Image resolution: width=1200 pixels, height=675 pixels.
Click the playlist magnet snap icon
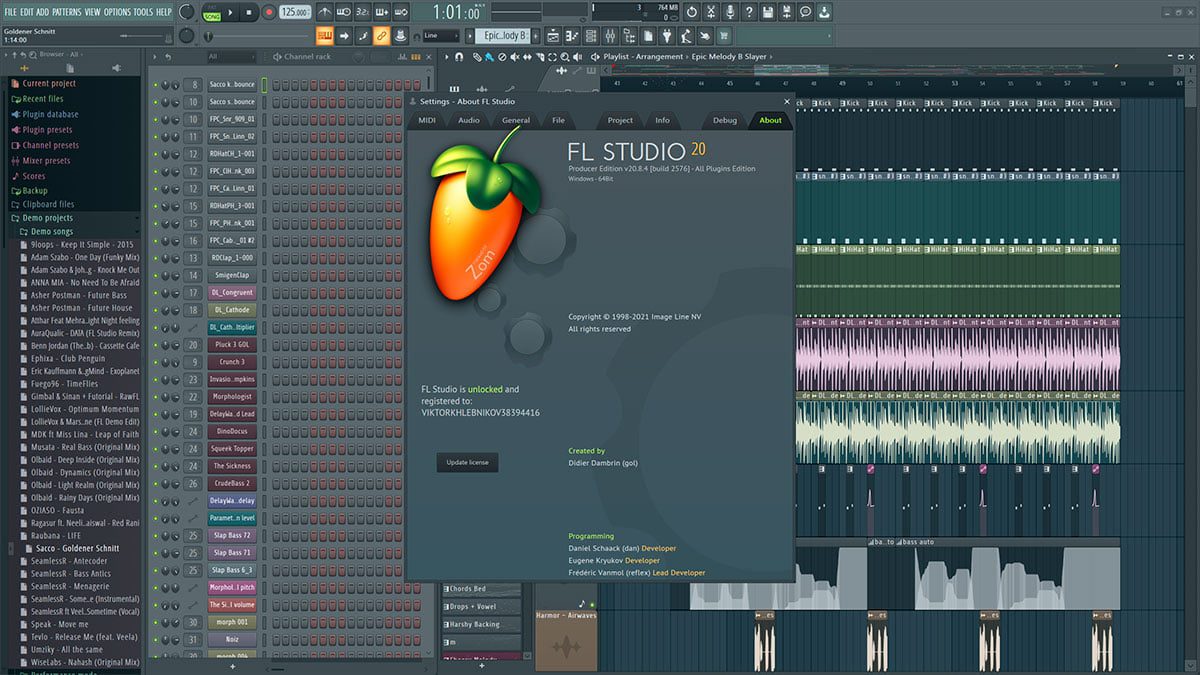coord(459,57)
